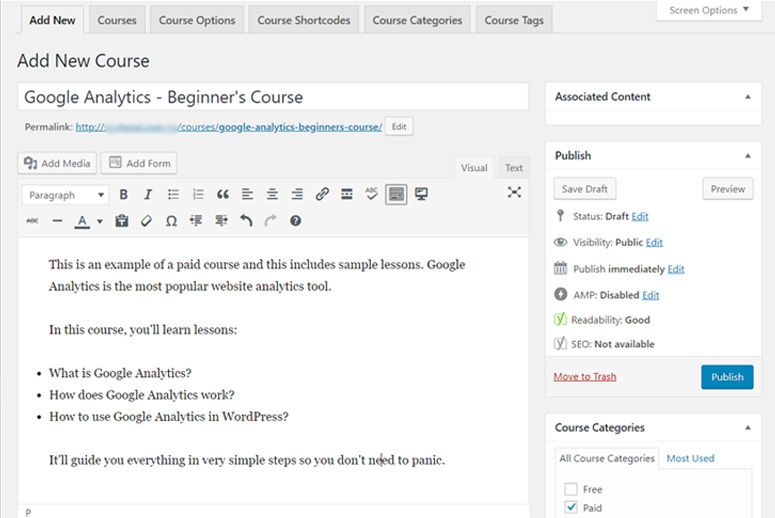Align text right
The height and width of the screenshot is (518, 775).
point(297,194)
